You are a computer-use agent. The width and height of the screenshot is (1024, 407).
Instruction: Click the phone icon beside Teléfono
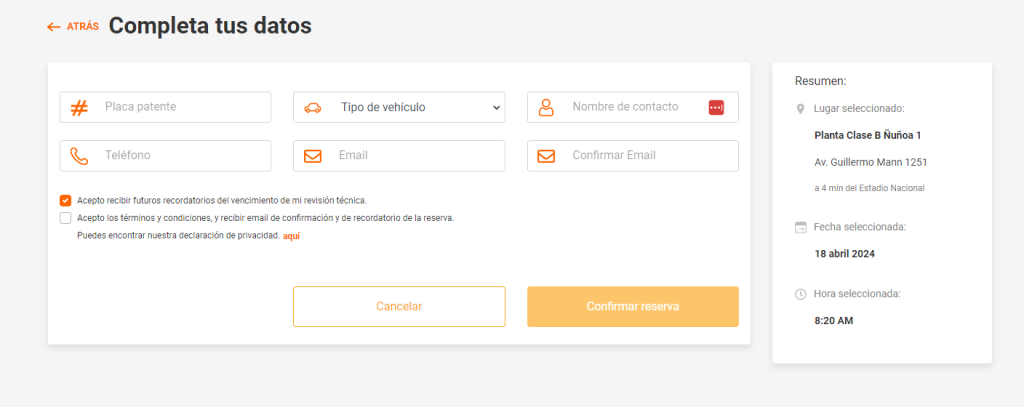pyautogui.click(x=79, y=156)
